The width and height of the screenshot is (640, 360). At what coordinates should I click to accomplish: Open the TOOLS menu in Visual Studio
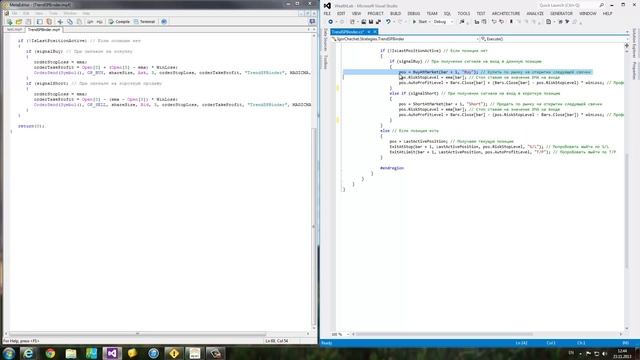[464, 13]
